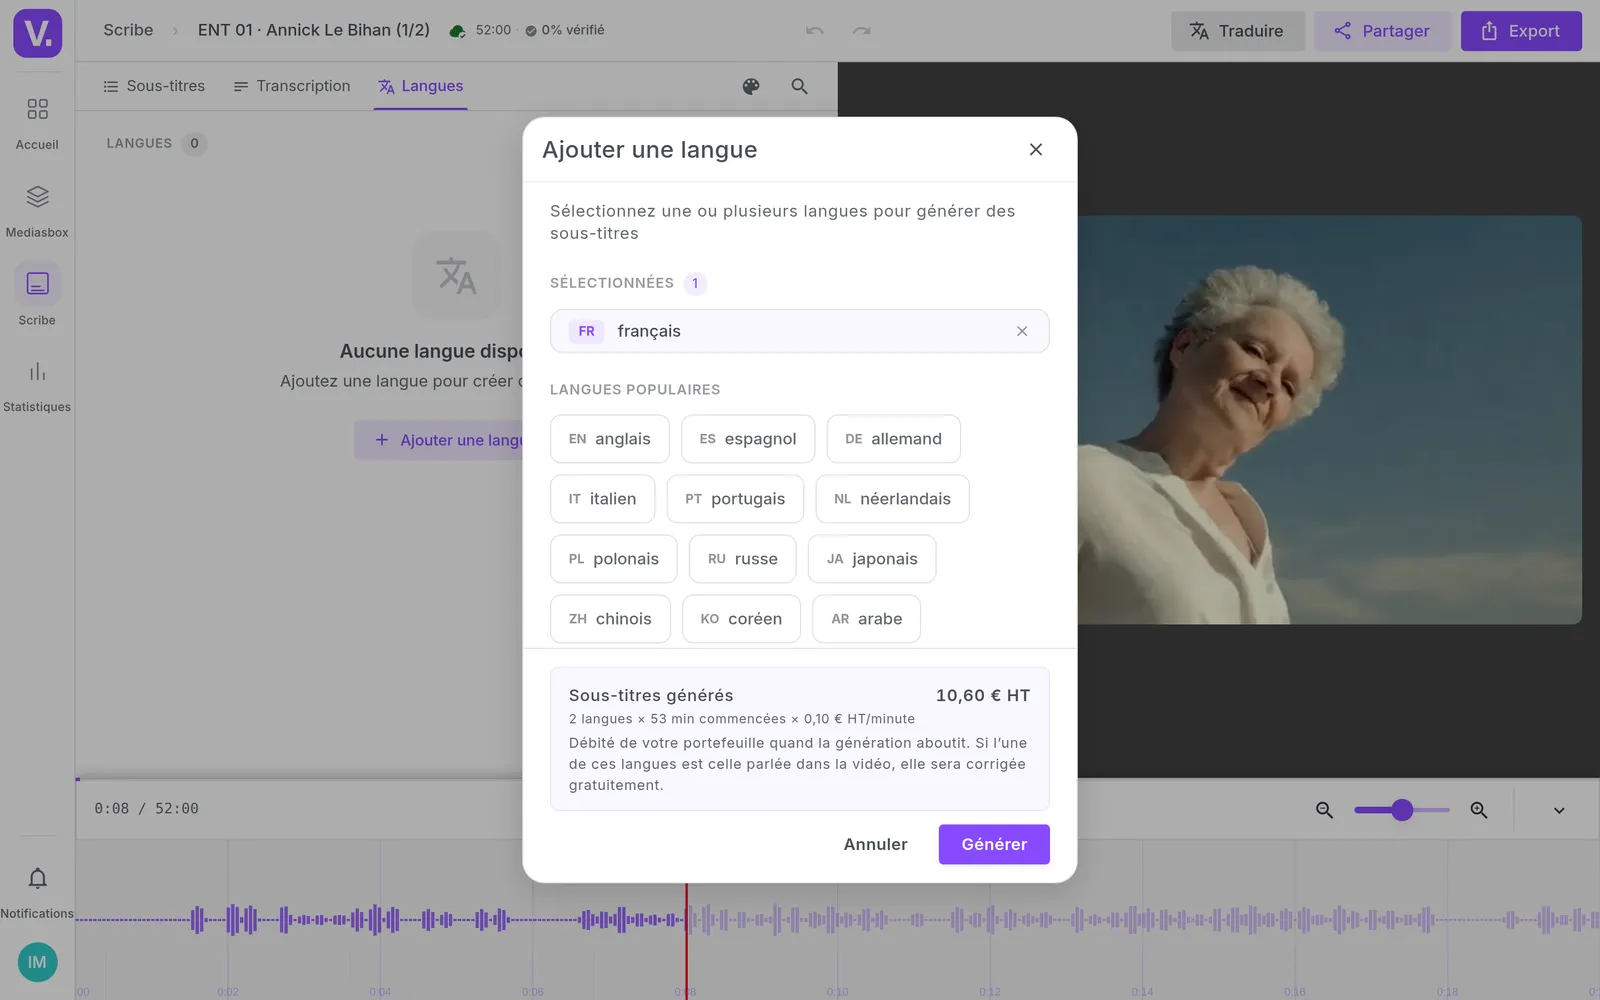Open the color palette theme icon
The height and width of the screenshot is (1000, 1600).
(751, 86)
